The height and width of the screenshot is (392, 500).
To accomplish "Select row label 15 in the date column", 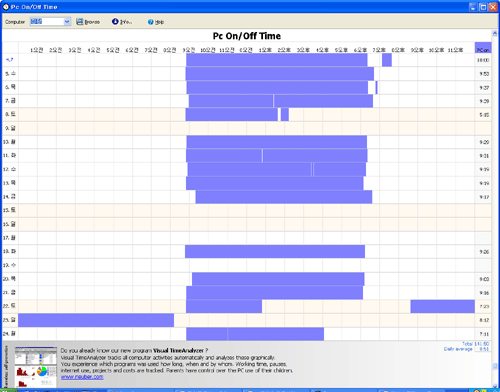I will coord(9,210).
